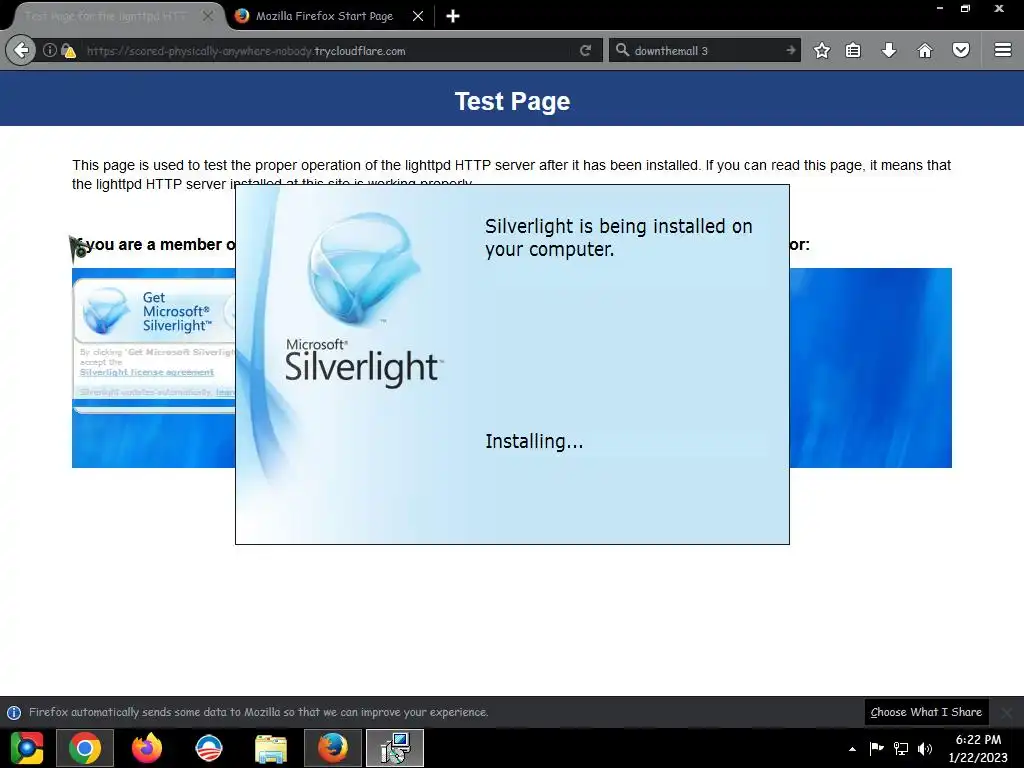Open the Silverlight license agreement link

(x=147, y=372)
